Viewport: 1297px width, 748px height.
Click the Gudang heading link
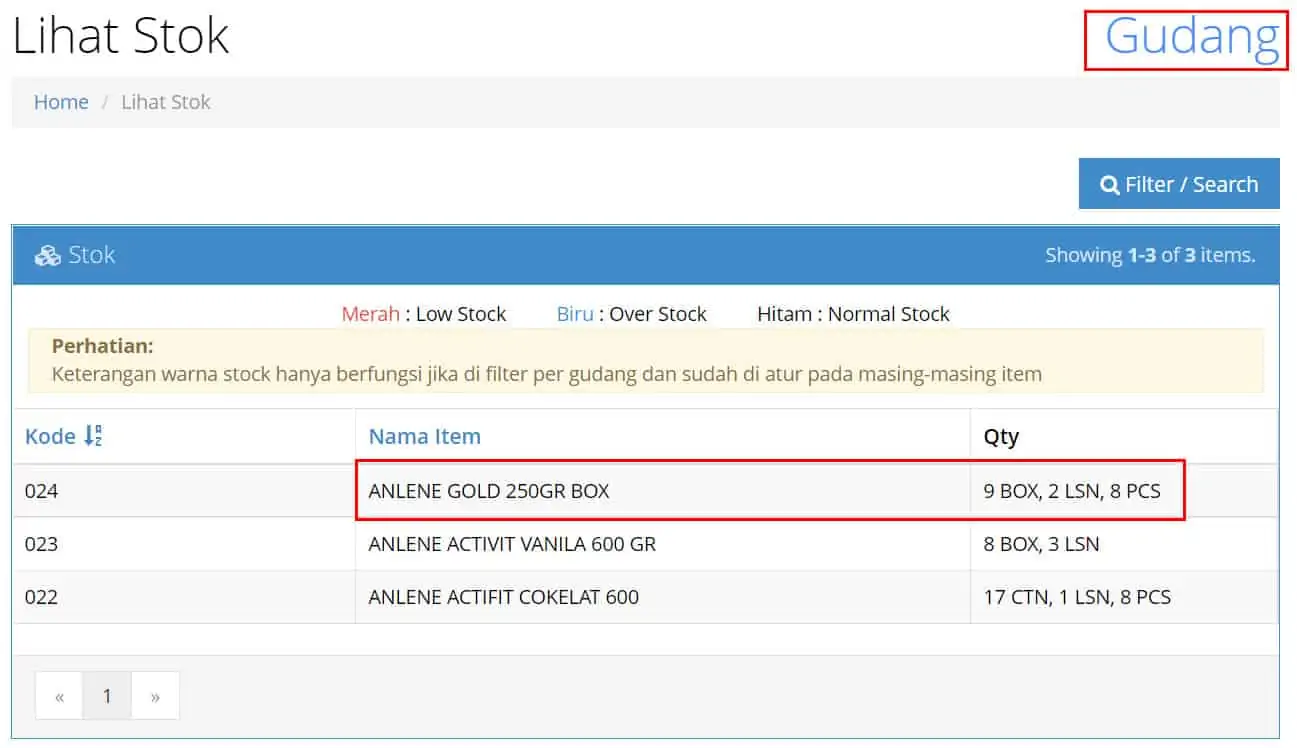pos(1192,38)
